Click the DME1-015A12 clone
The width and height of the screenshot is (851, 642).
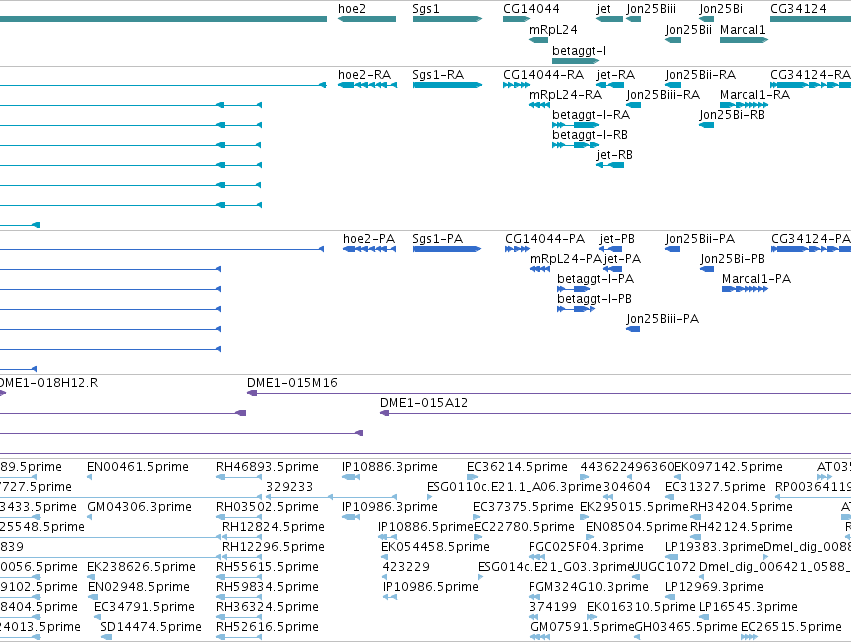(615, 413)
